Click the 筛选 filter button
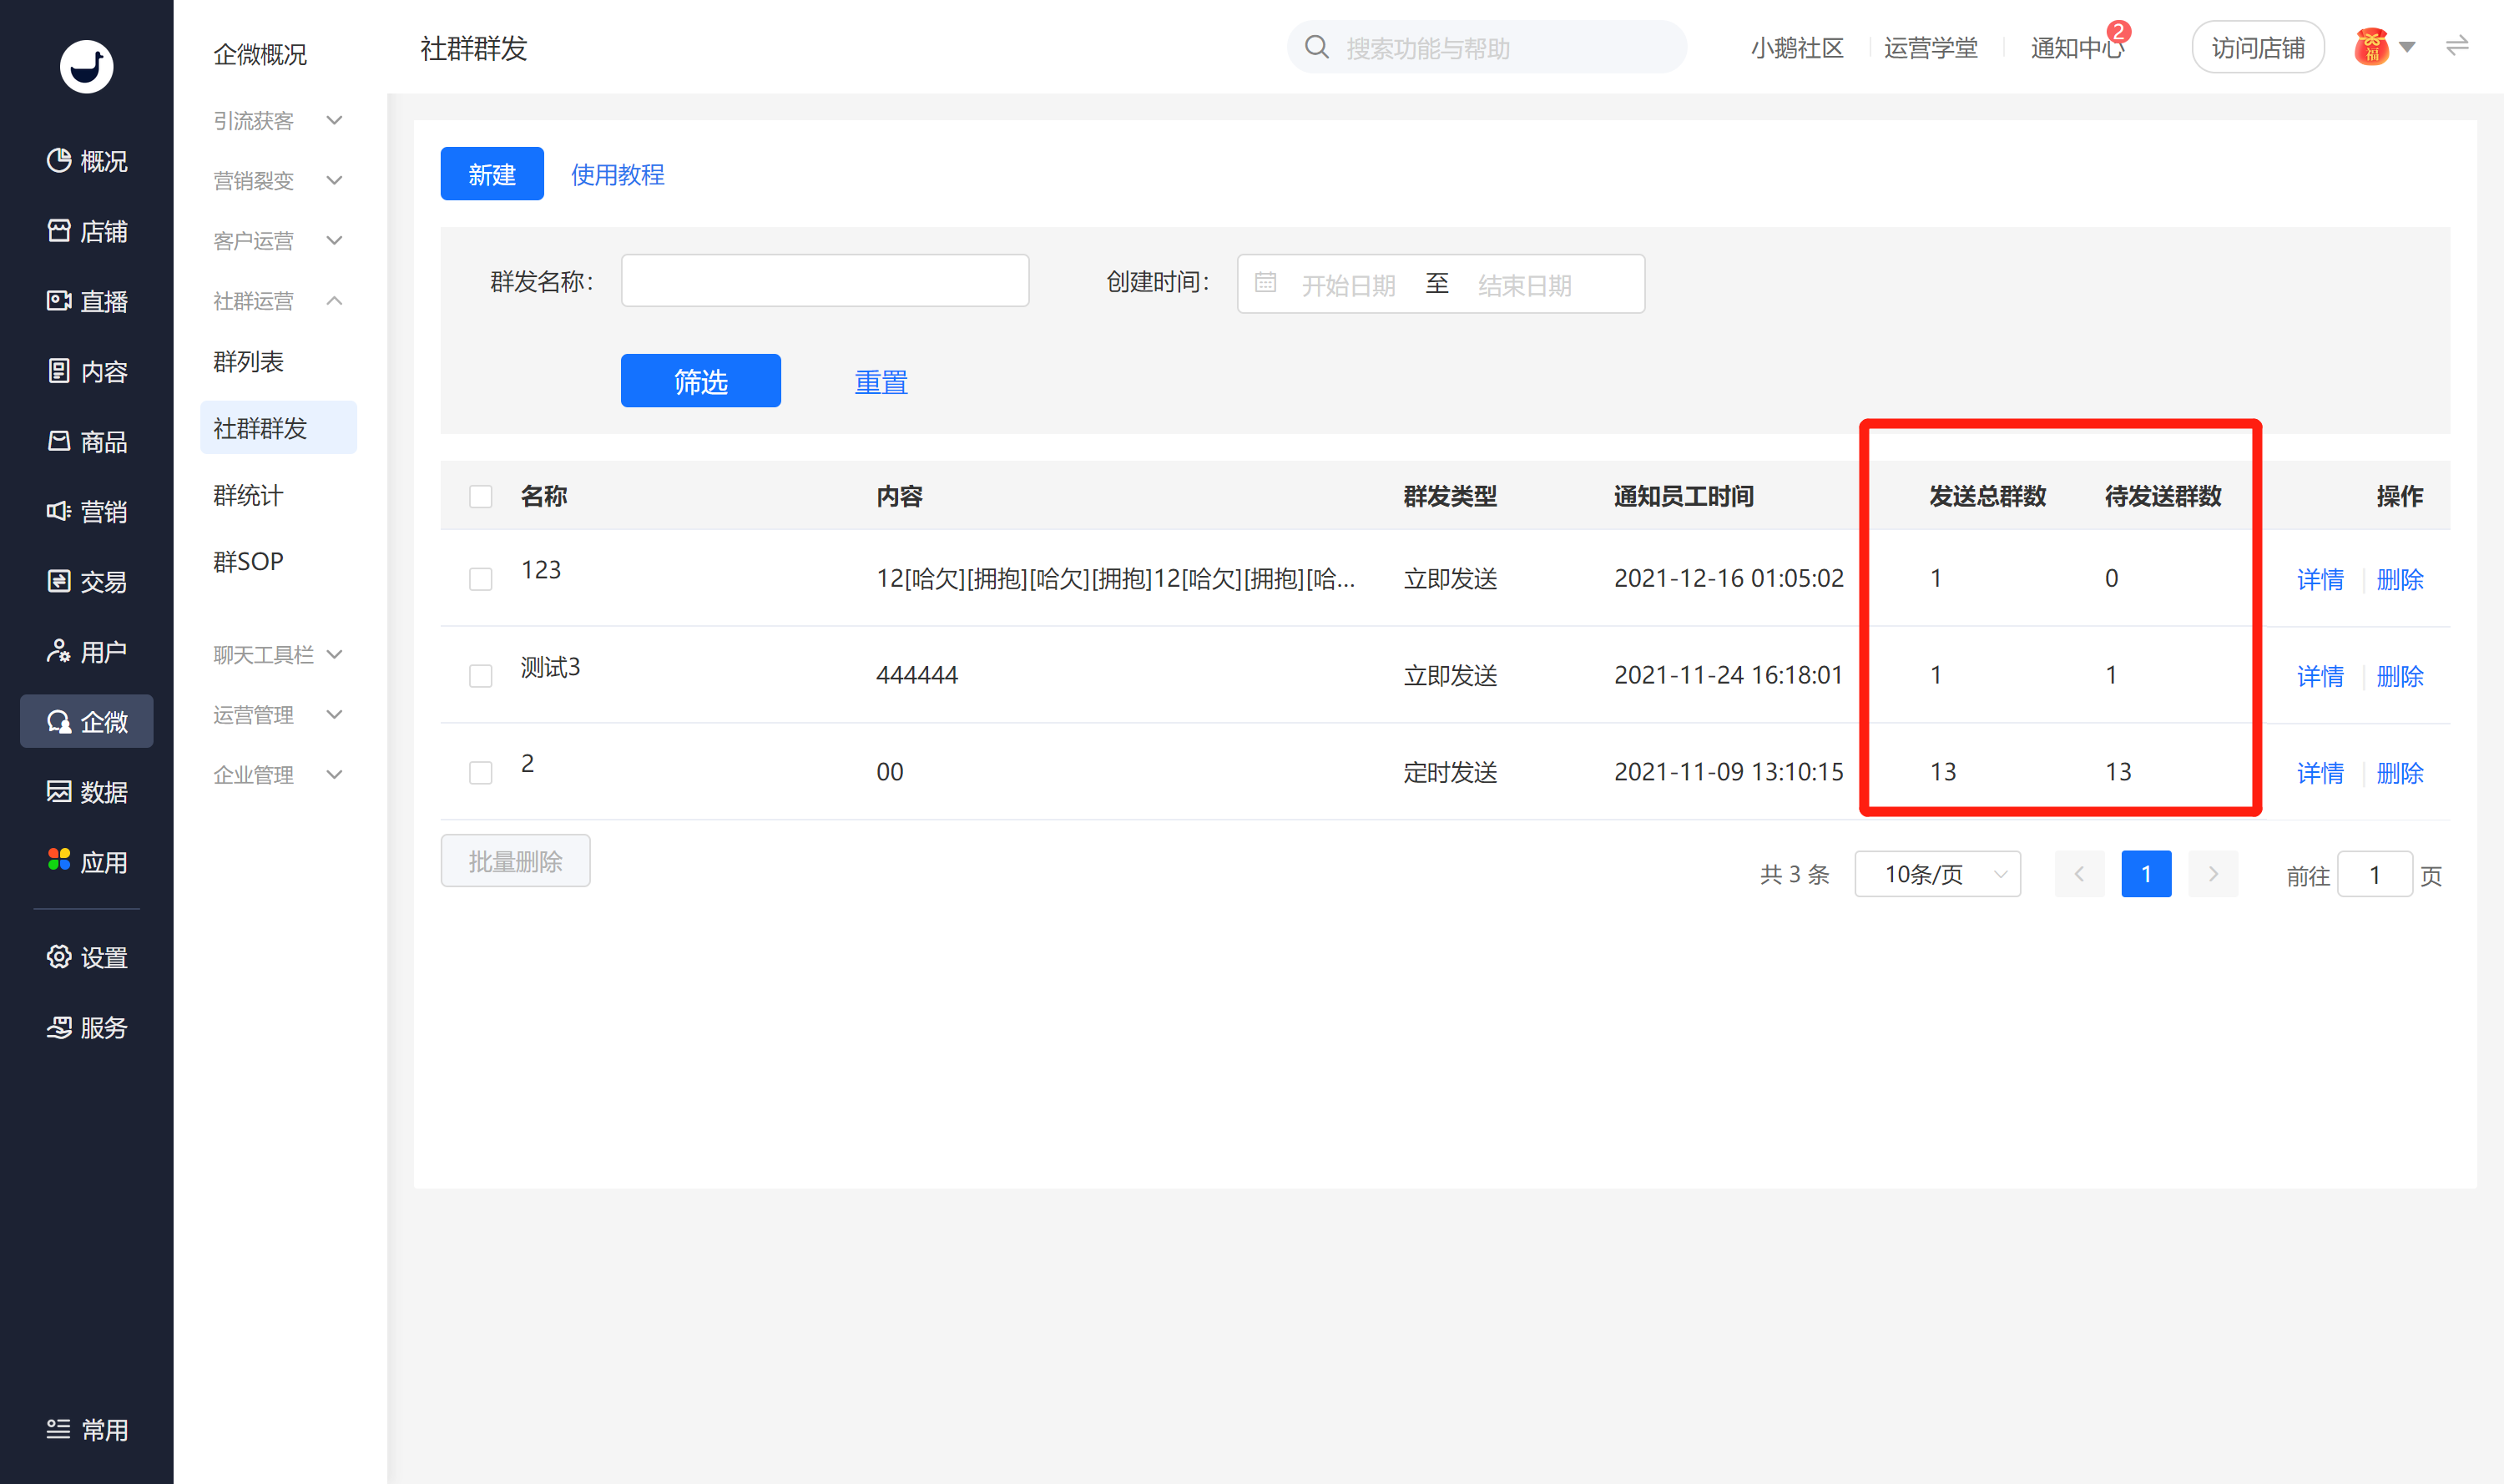2504x1484 pixels. click(x=700, y=381)
